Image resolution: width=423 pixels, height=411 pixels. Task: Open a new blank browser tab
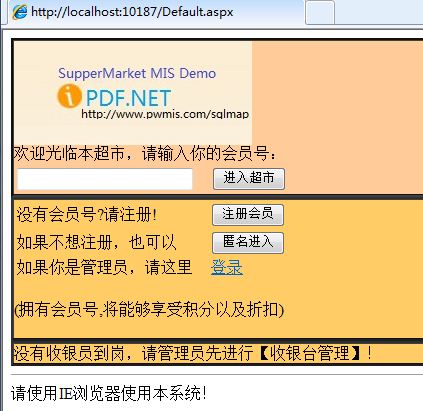(x=320, y=12)
